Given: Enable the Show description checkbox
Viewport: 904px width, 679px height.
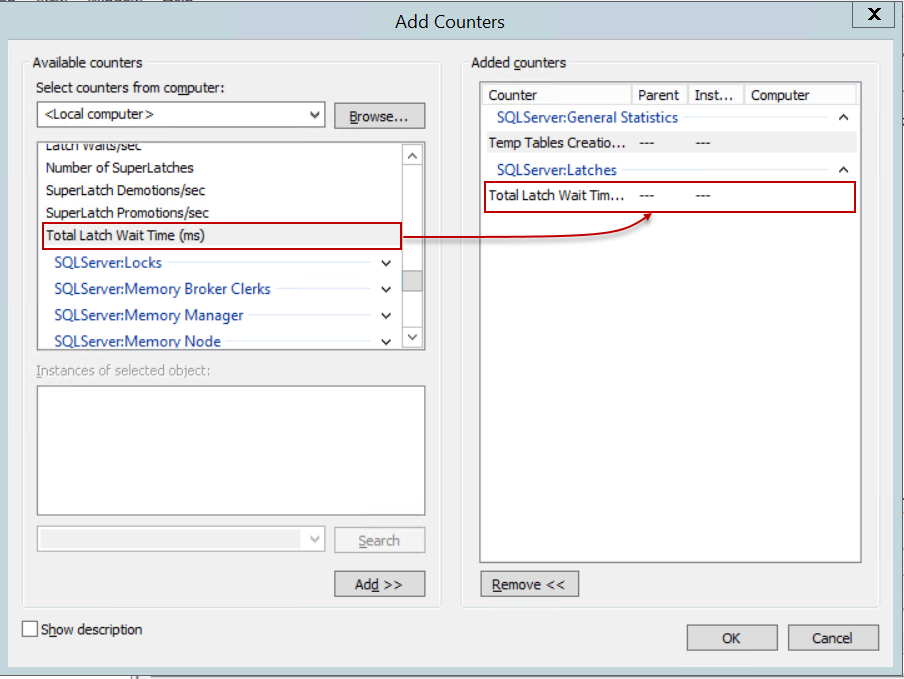Looking at the screenshot, I should [30, 629].
